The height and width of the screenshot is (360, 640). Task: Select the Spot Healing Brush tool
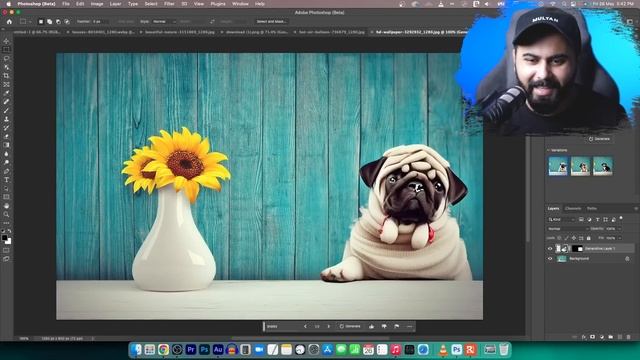(x=6, y=102)
